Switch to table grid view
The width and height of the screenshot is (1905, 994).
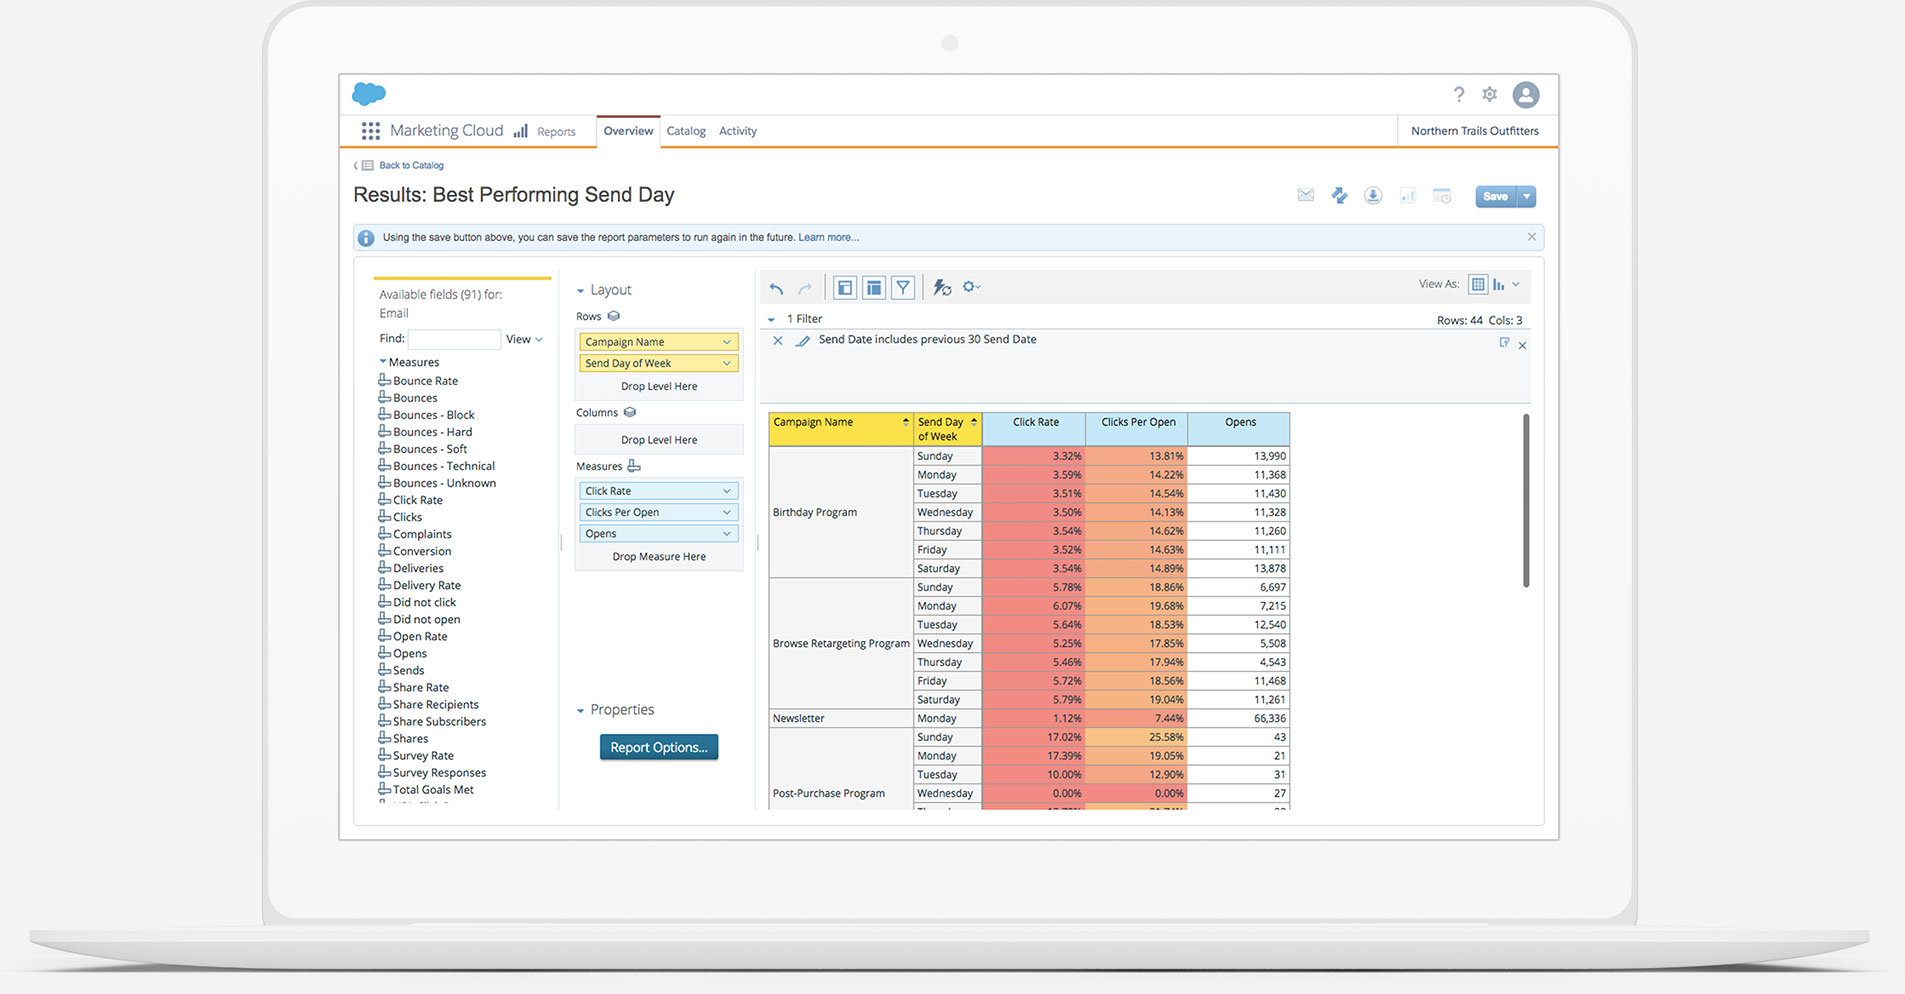tap(1478, 285)
